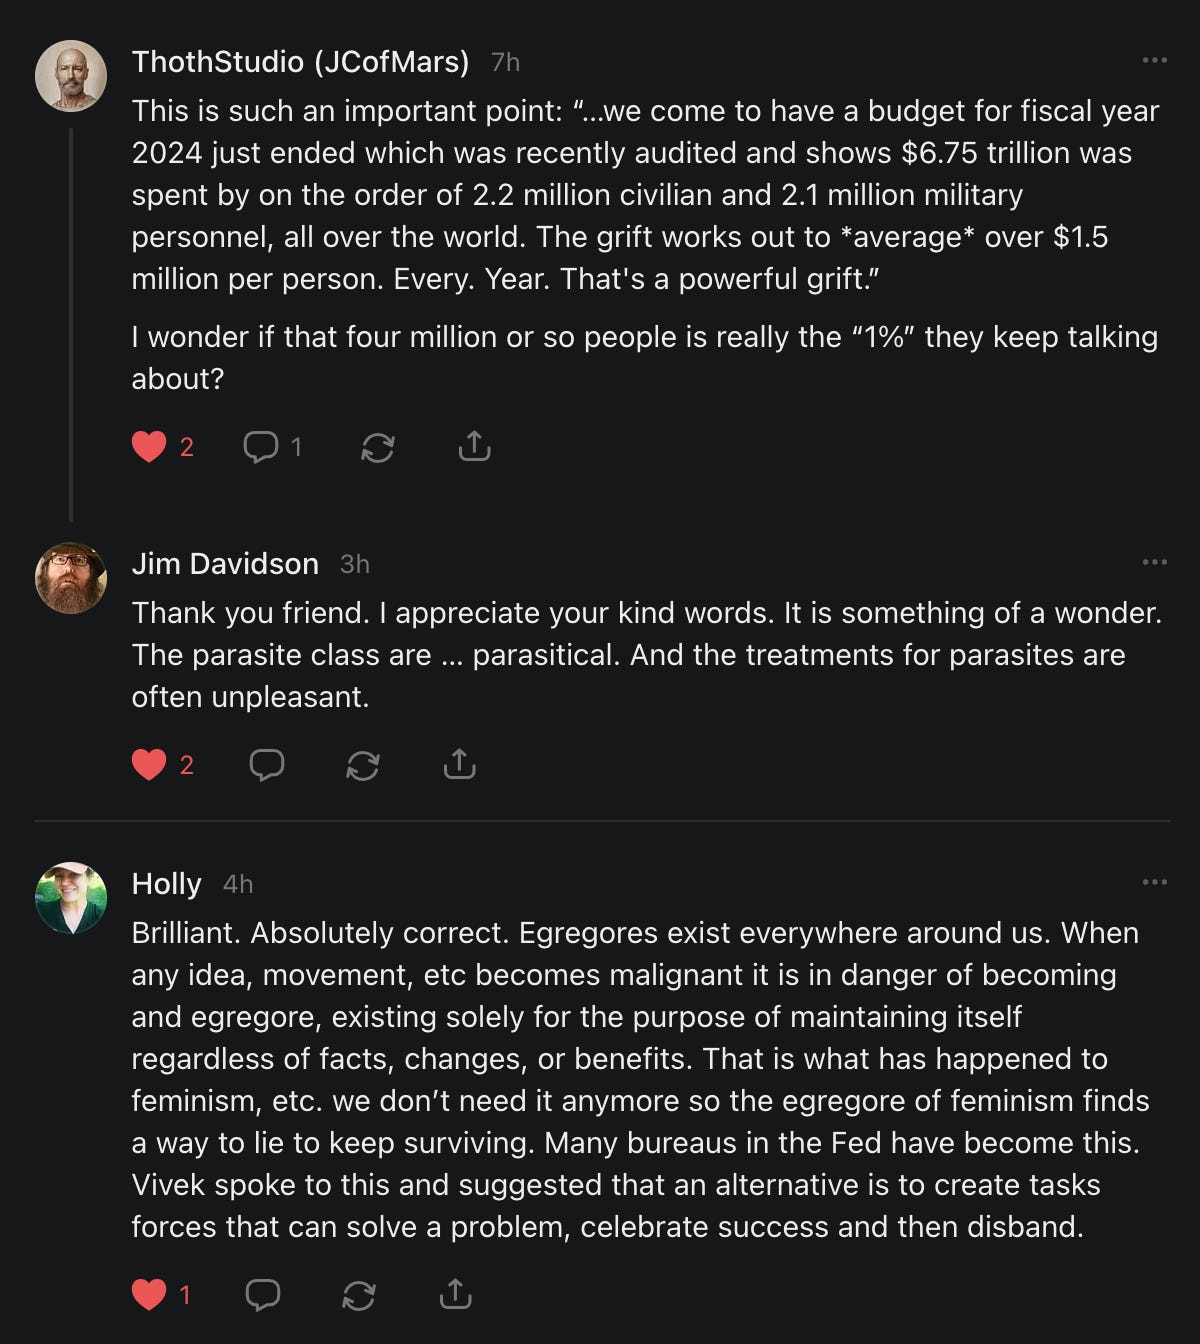Reply to Holly's comment
Screen dimensions: 1200x1344
262,1295
